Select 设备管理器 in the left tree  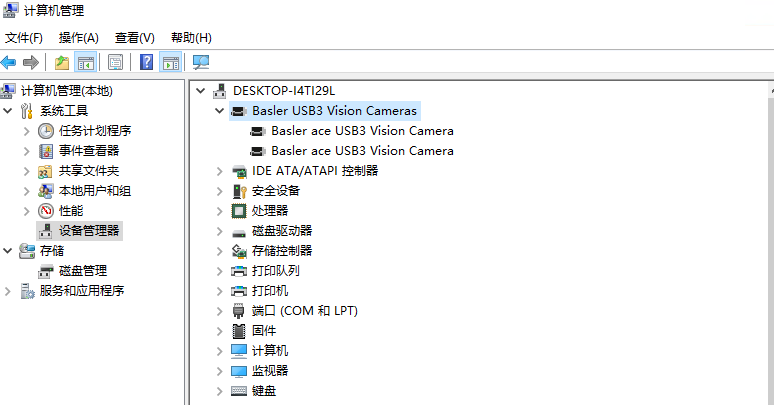point(90,231)
